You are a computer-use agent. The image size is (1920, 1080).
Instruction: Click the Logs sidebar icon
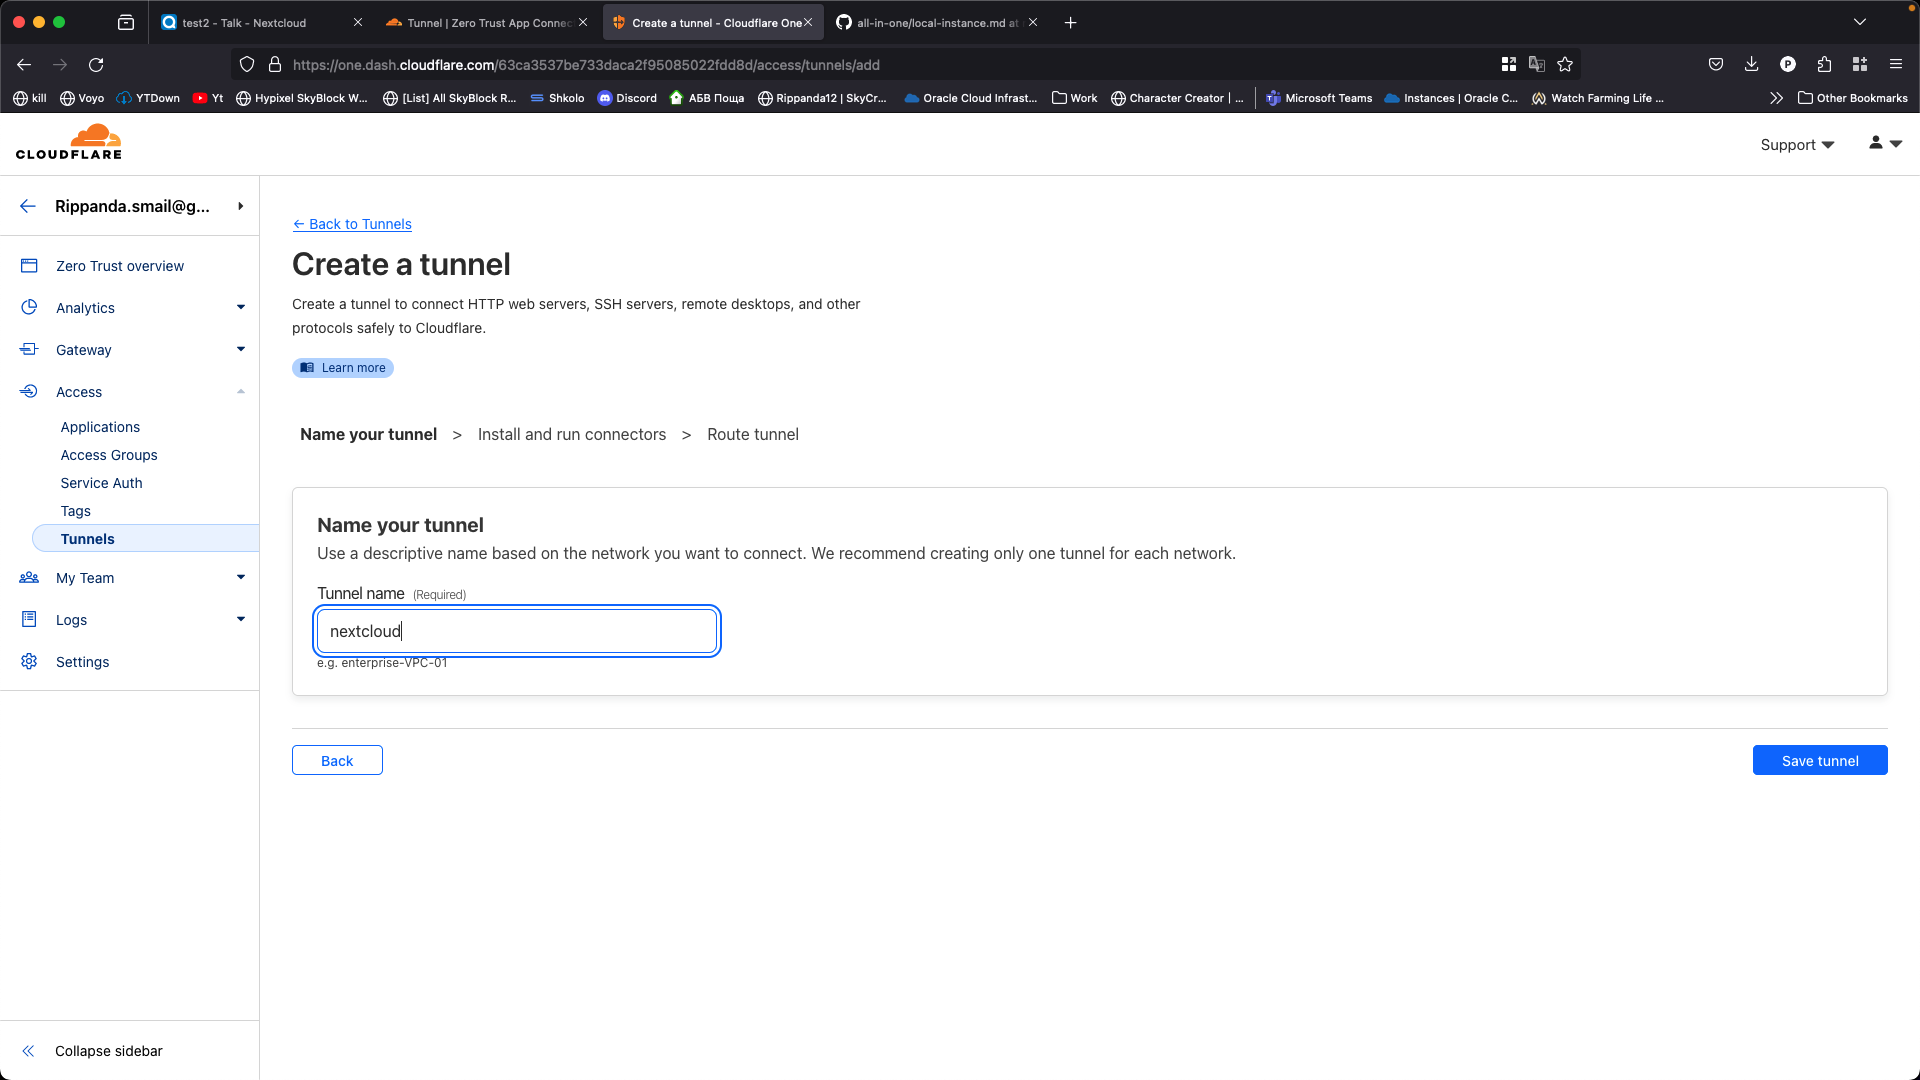[x=29, y=620]
